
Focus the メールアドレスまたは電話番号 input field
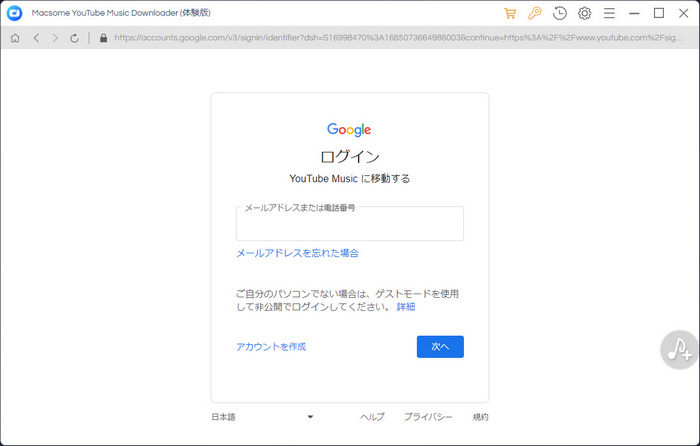[x=350, y=224]
